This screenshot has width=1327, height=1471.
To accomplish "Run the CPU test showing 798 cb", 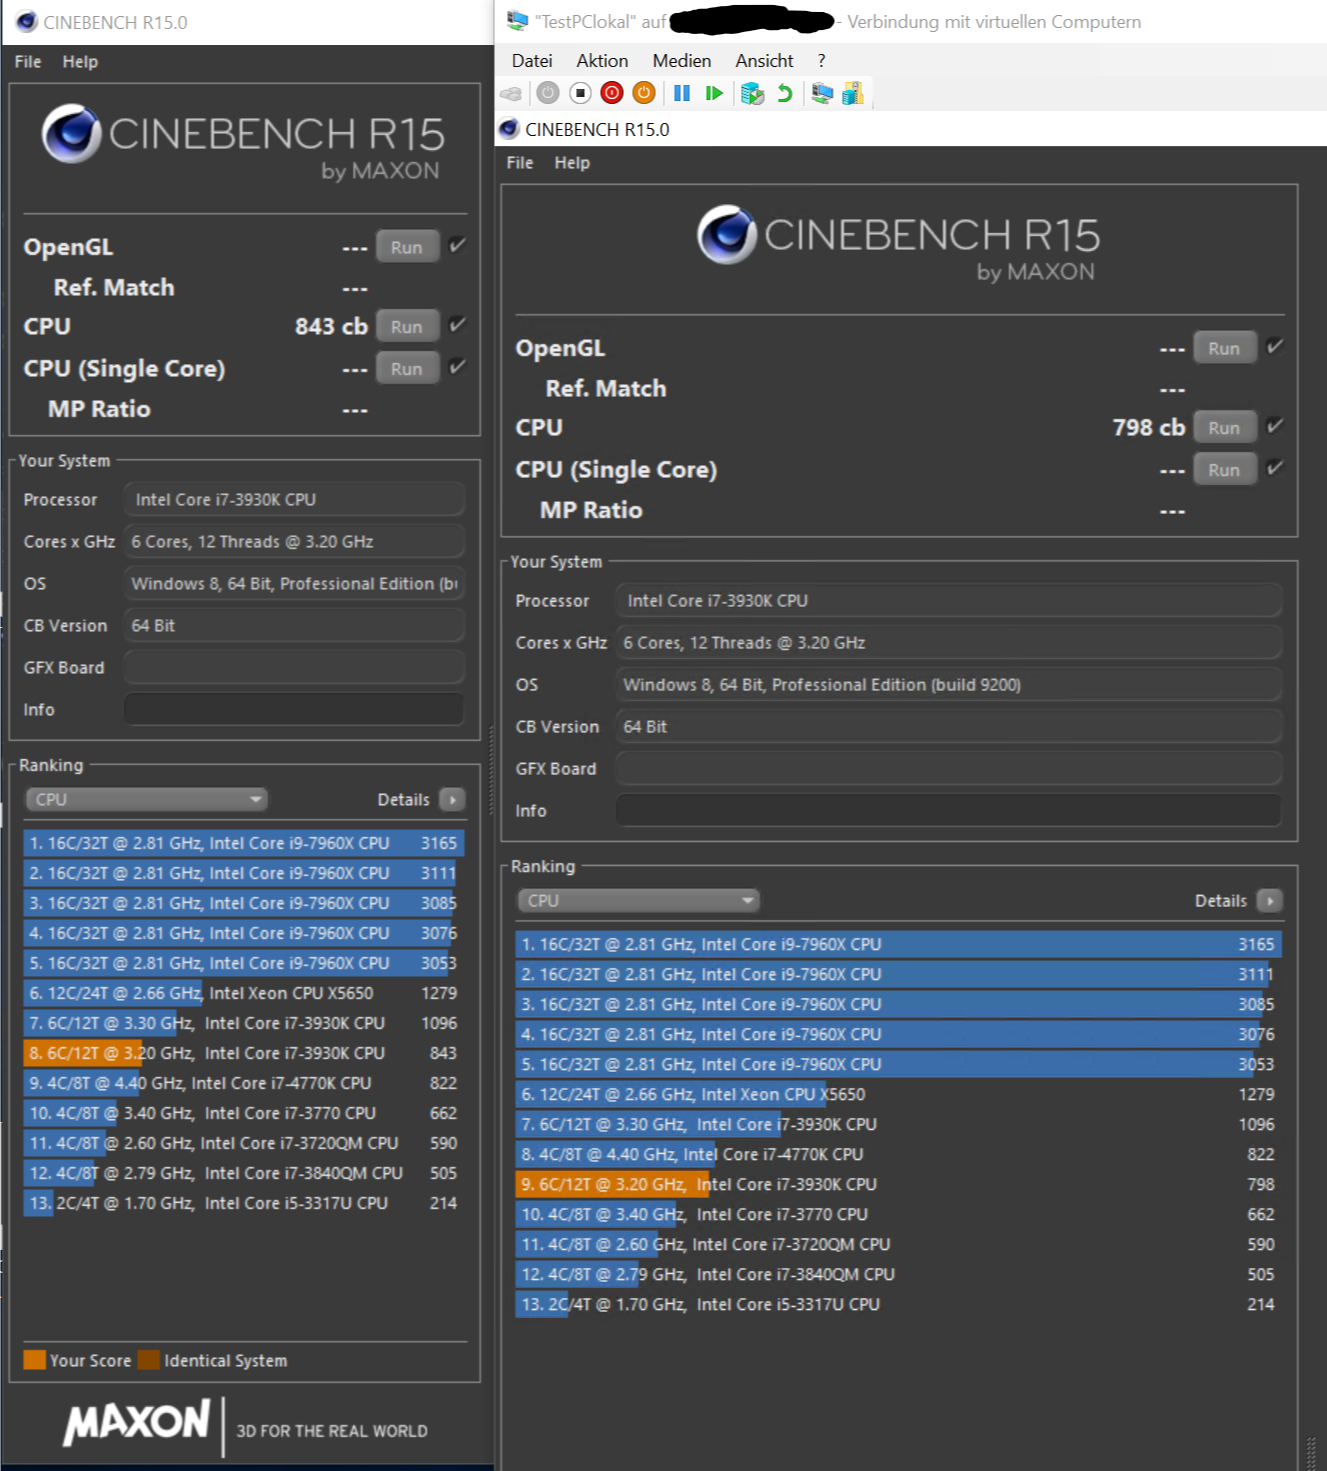I will point(1224,427).
